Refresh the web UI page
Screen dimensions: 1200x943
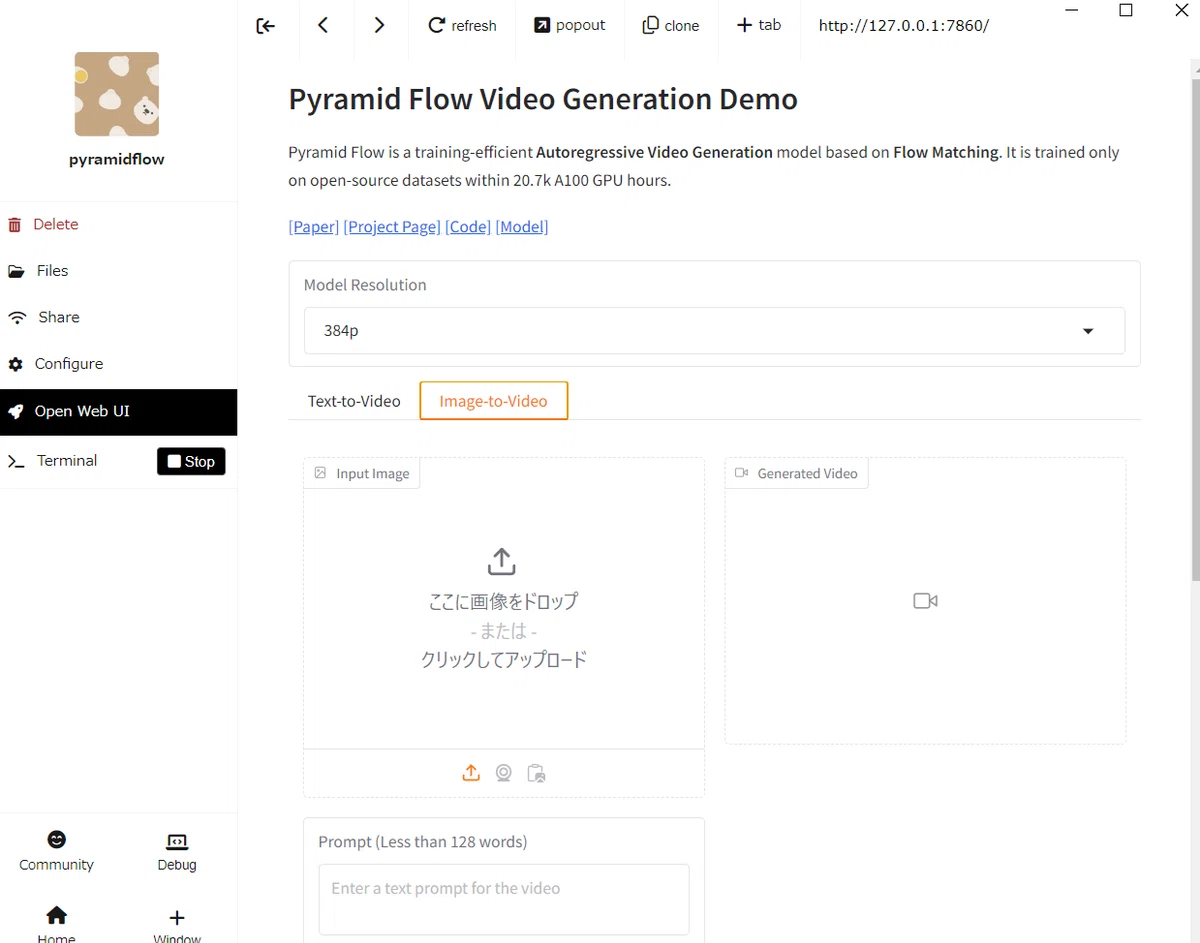coord(462,25)
